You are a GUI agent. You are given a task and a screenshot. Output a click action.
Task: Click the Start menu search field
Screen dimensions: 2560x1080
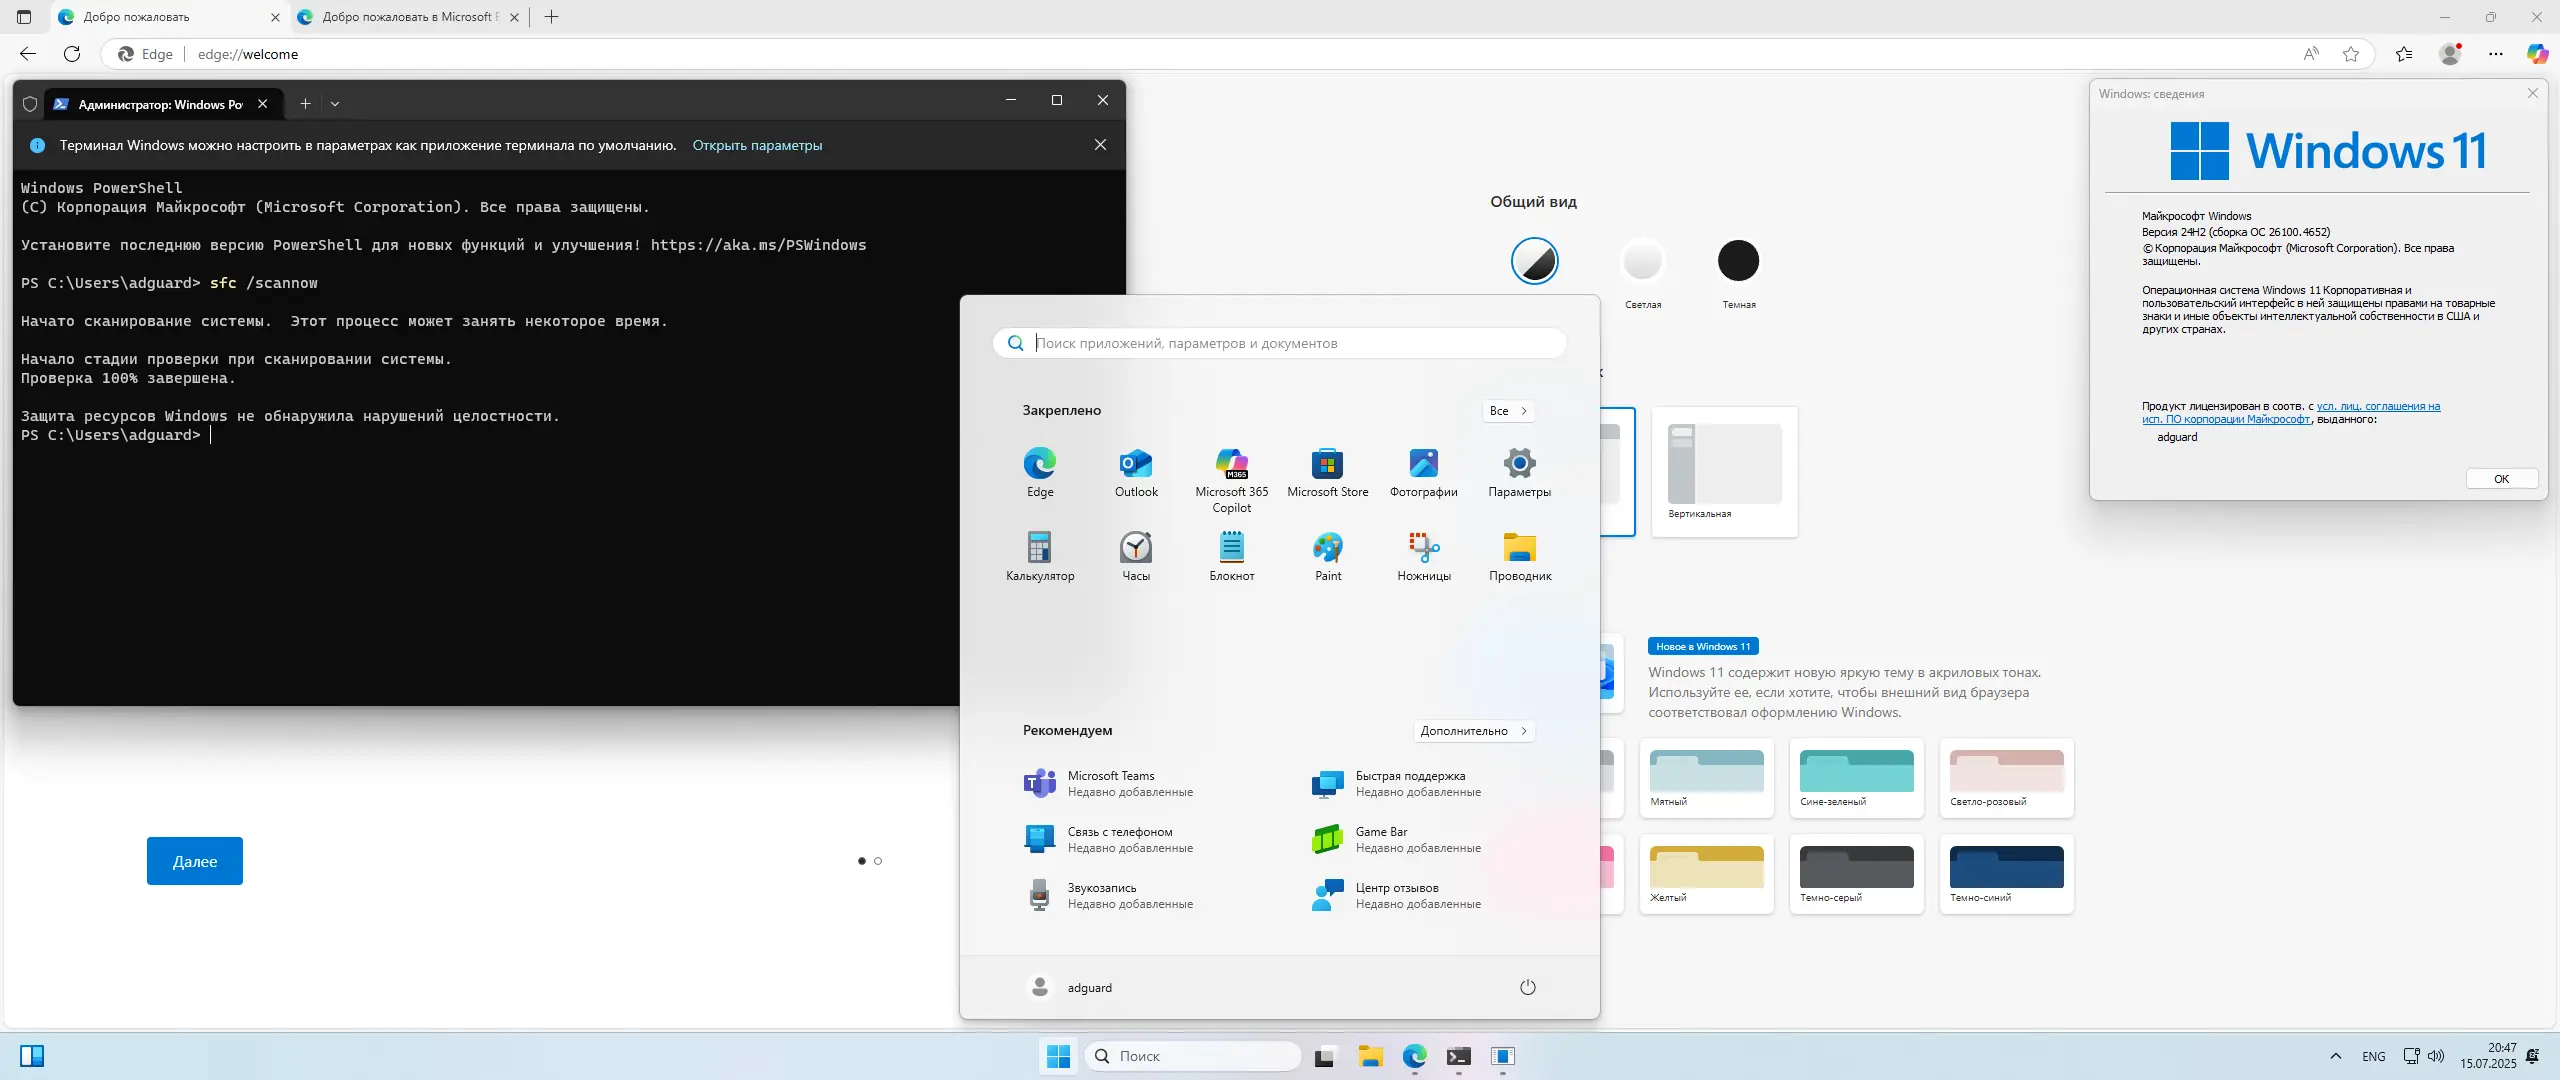(x=1280, y=343)
